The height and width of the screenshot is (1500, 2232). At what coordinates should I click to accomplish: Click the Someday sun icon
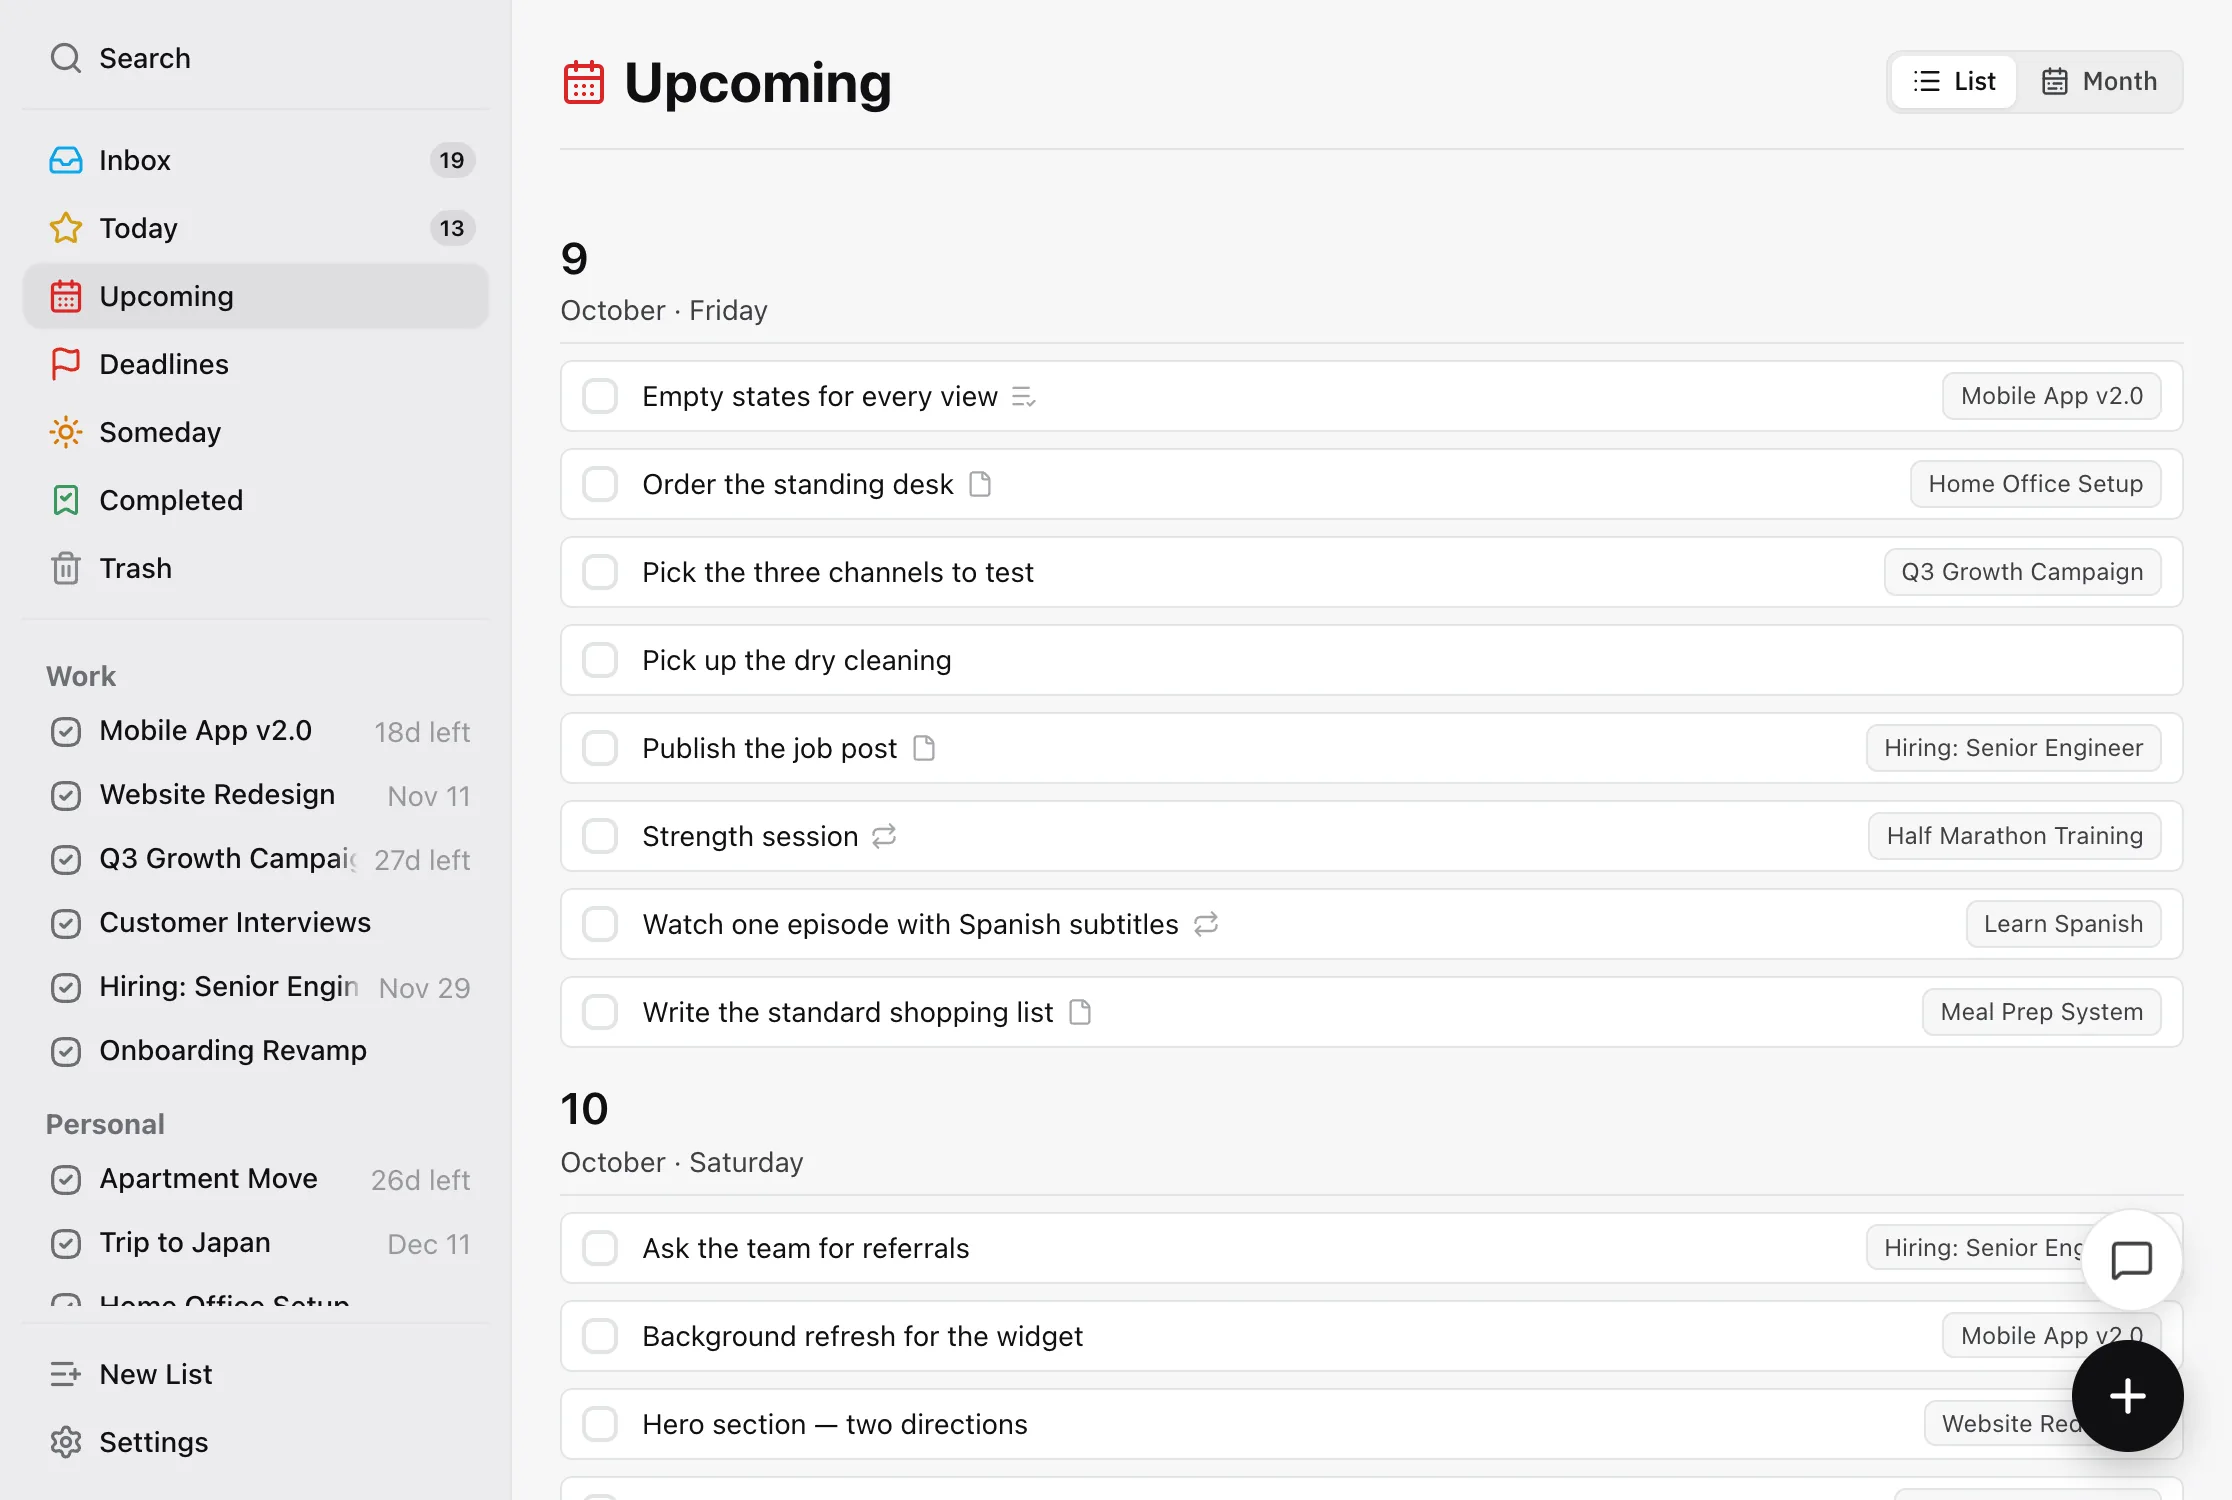[x=66, y=432]
